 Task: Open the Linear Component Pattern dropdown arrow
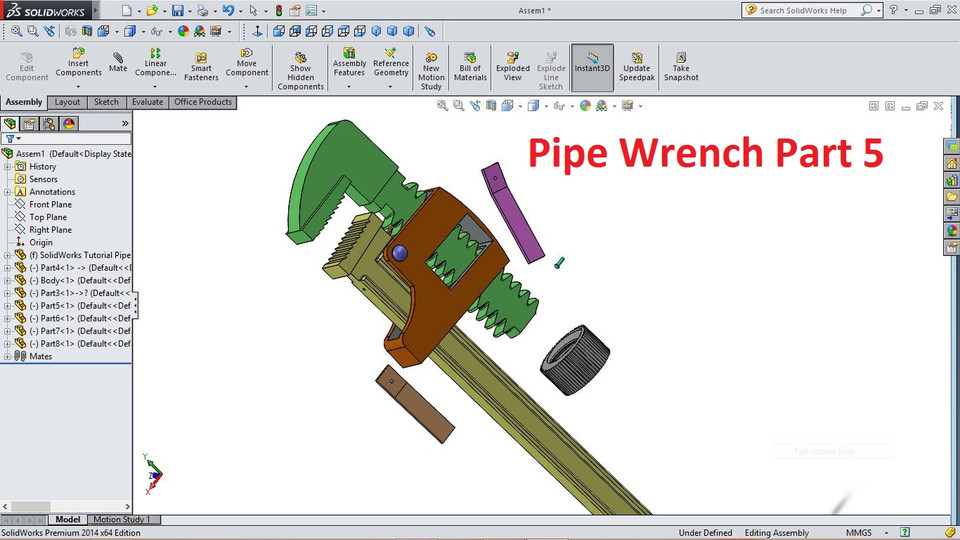(x=156, y=86)
